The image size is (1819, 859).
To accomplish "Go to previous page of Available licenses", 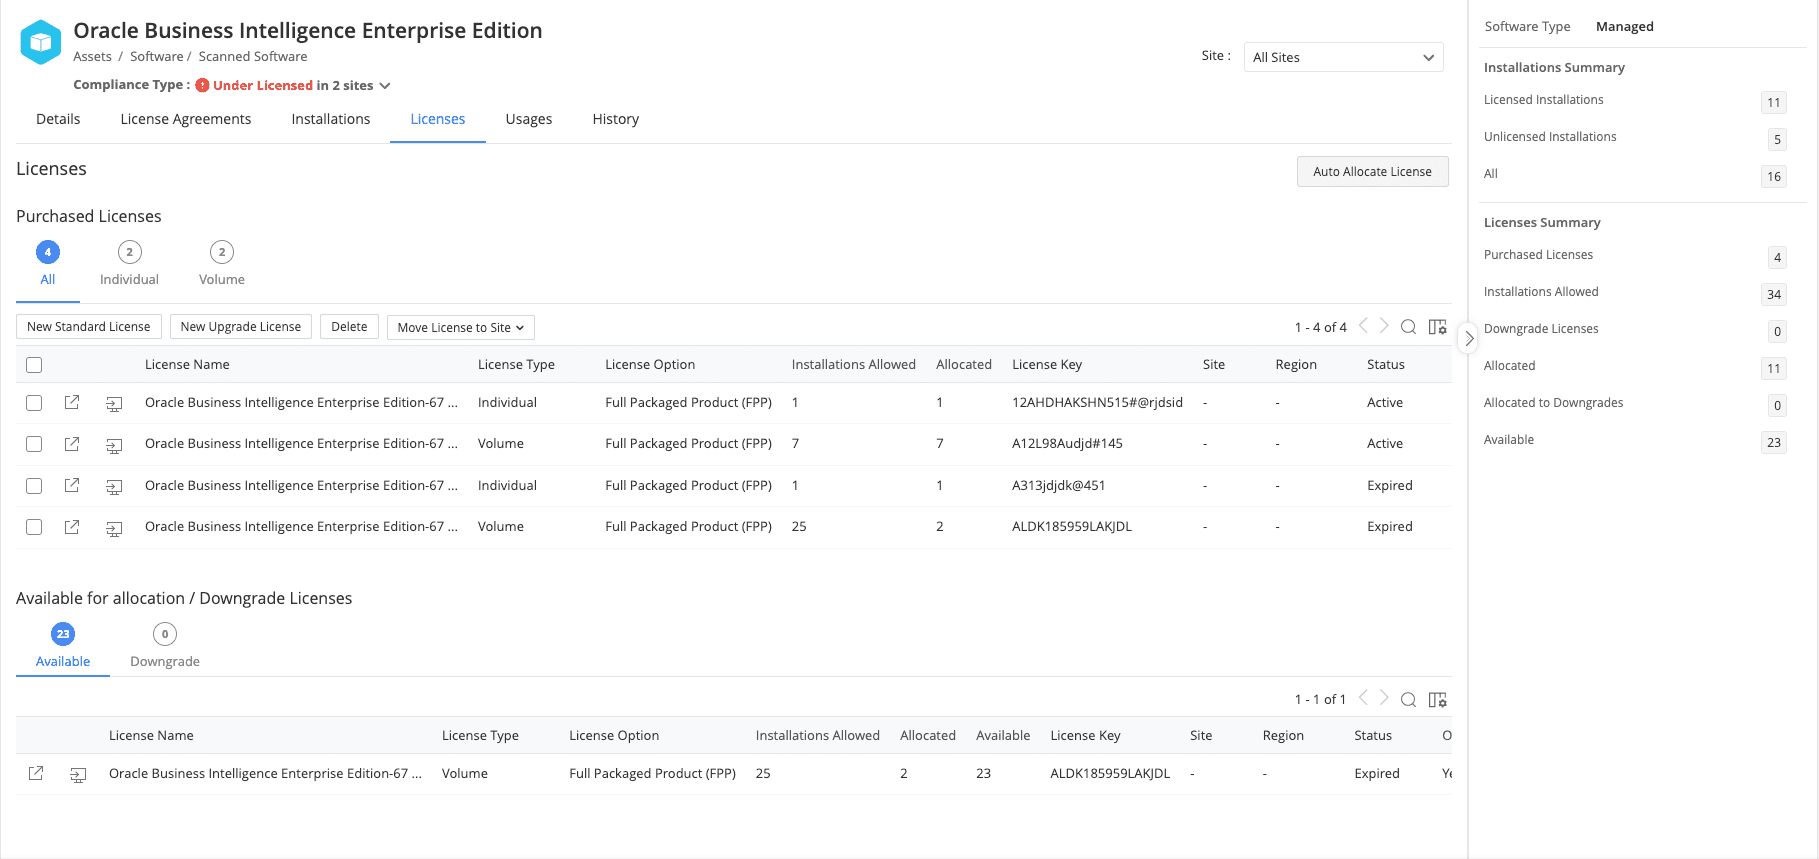I will pyautogui.click(x=1363, y=698).
